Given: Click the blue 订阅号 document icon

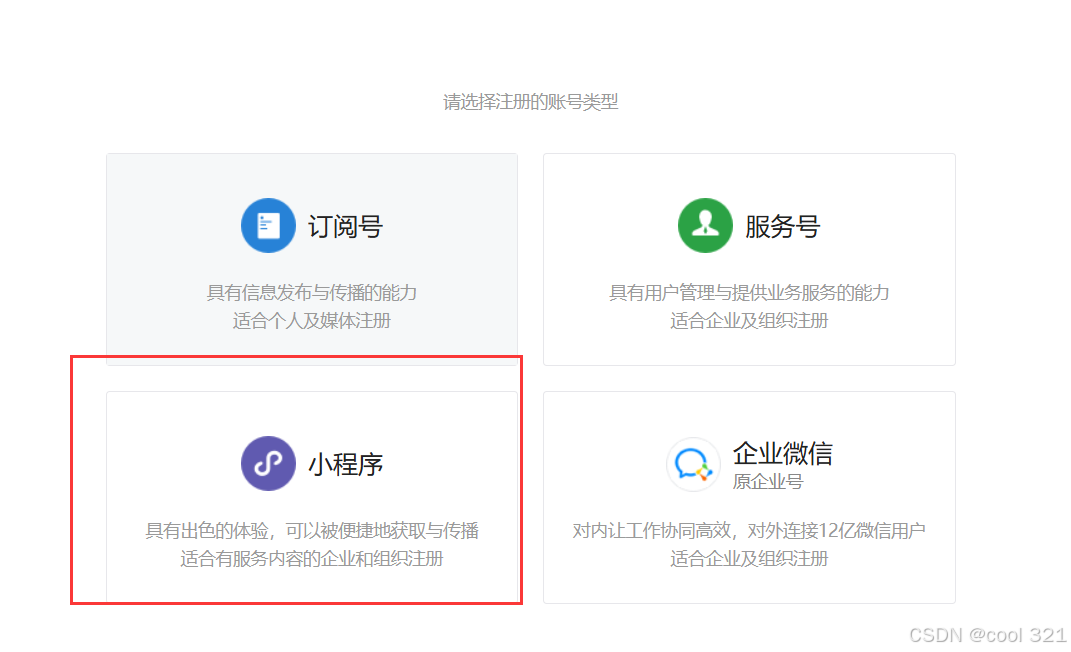Looking at the screenshot, I should (x=268, y=225).
